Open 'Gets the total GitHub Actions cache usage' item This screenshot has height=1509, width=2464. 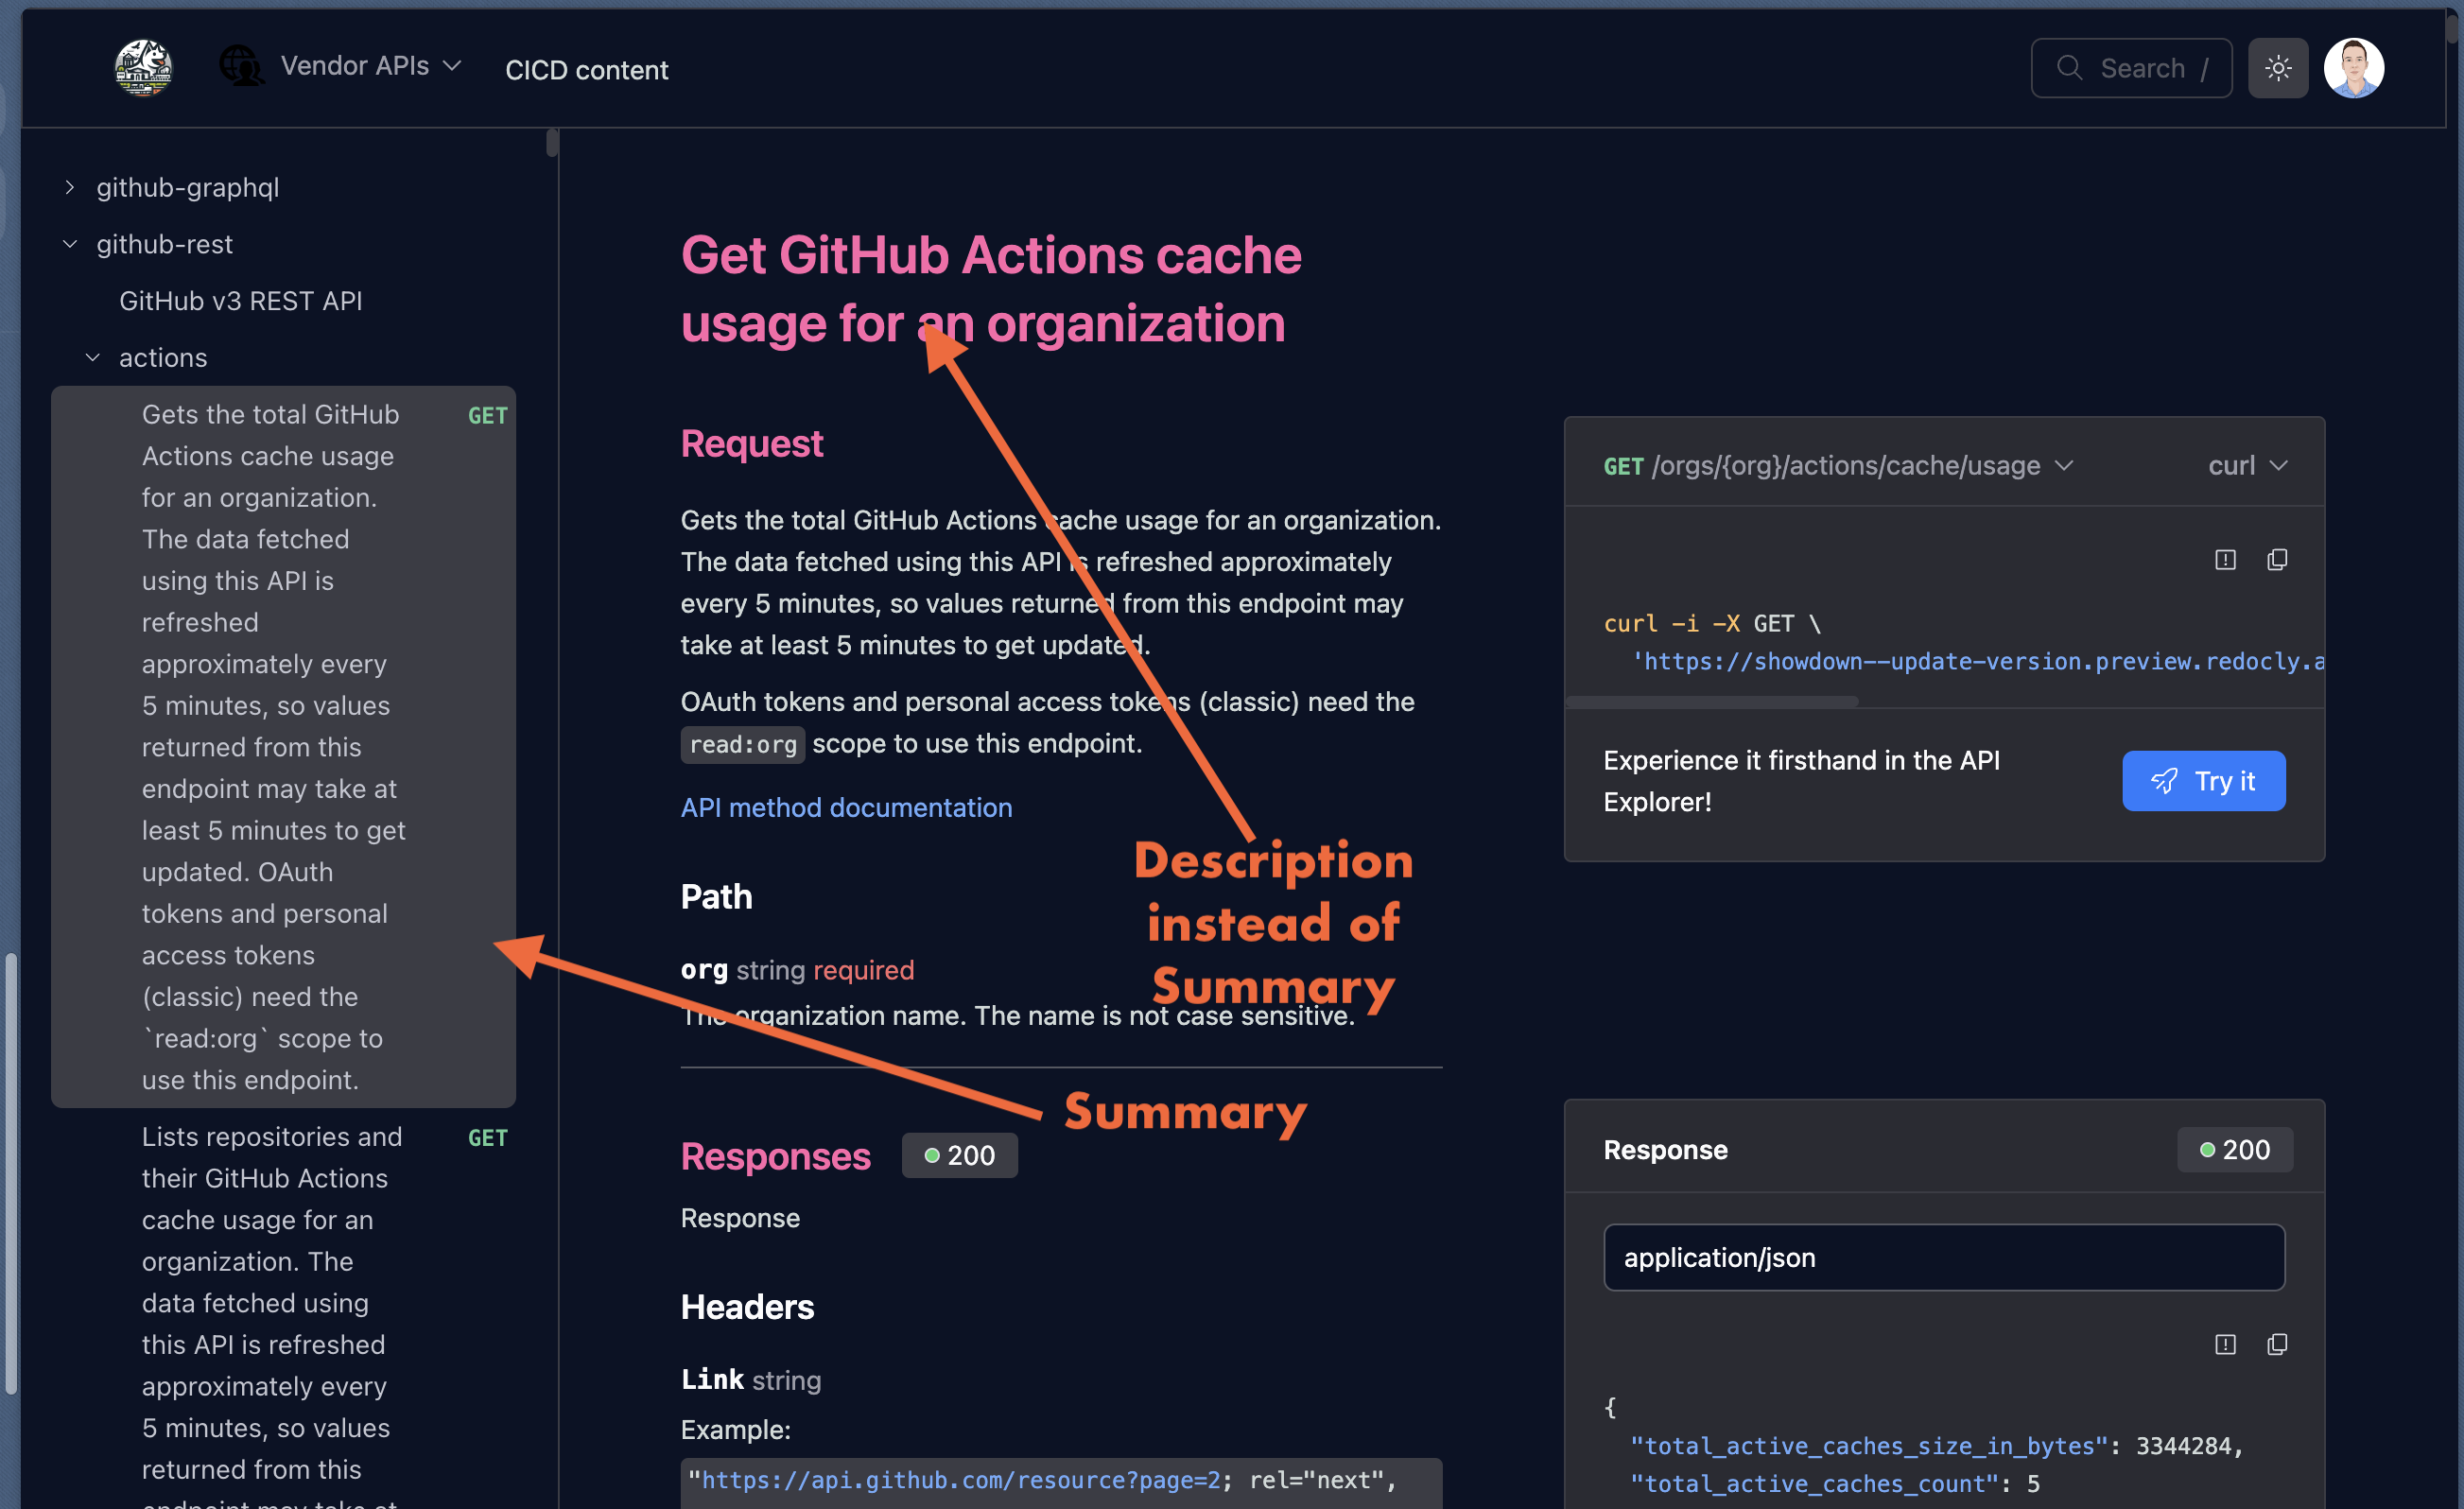(283, 747)
